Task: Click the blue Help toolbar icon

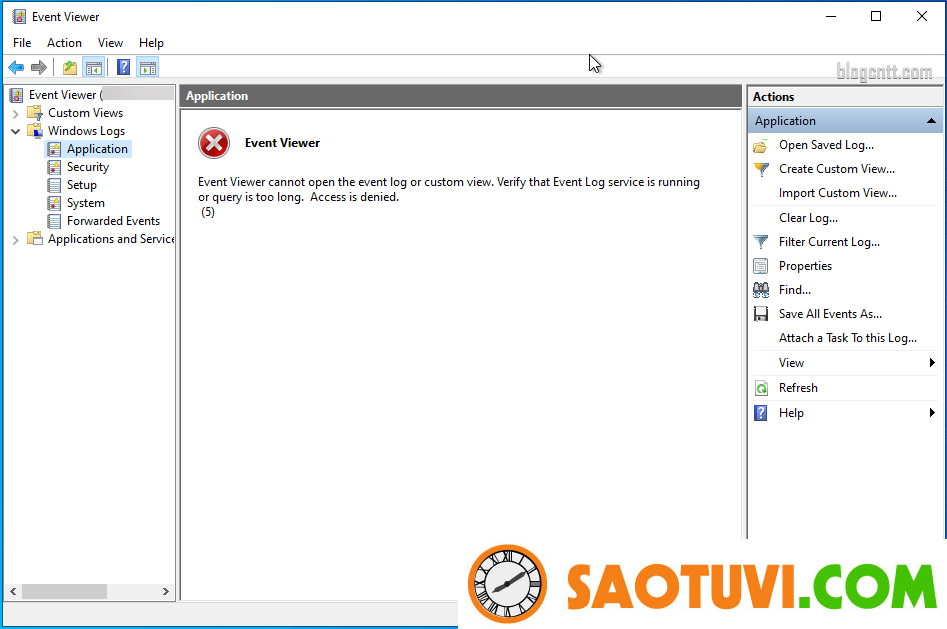Action: (x=123, y=67)
